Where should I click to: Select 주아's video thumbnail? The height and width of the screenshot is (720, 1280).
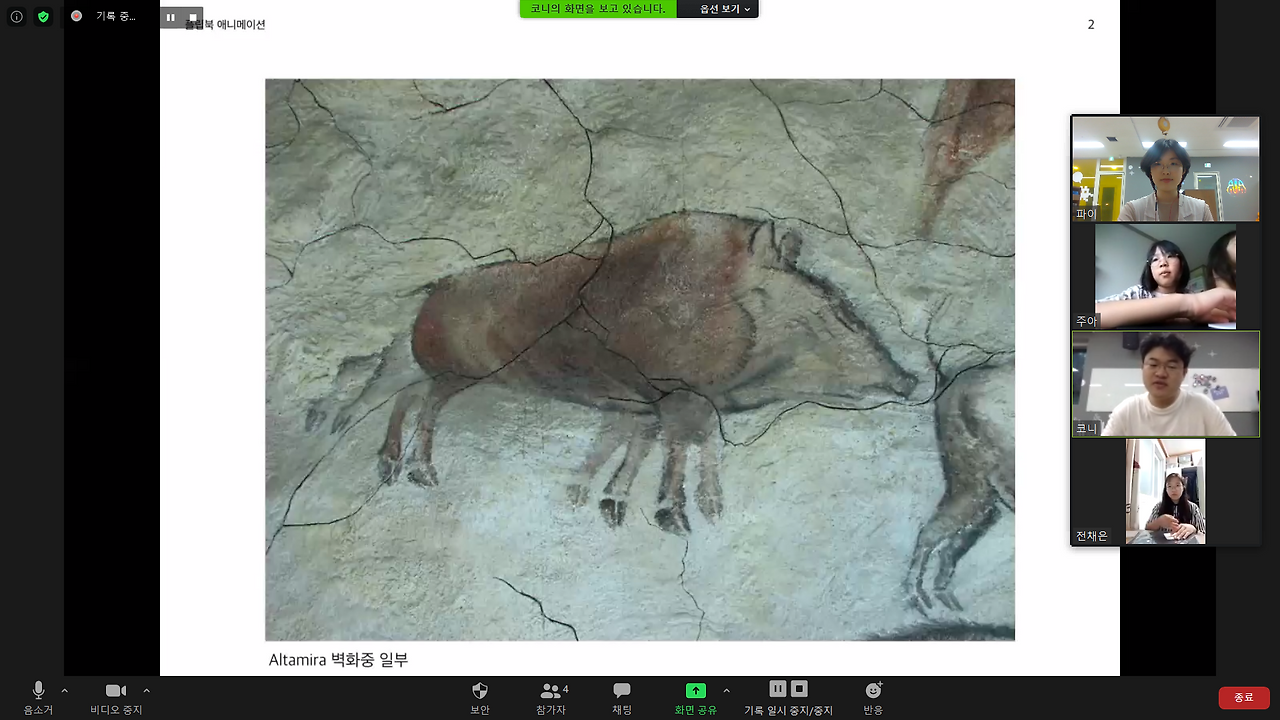pyautogui.click(x=1166, y=277)
